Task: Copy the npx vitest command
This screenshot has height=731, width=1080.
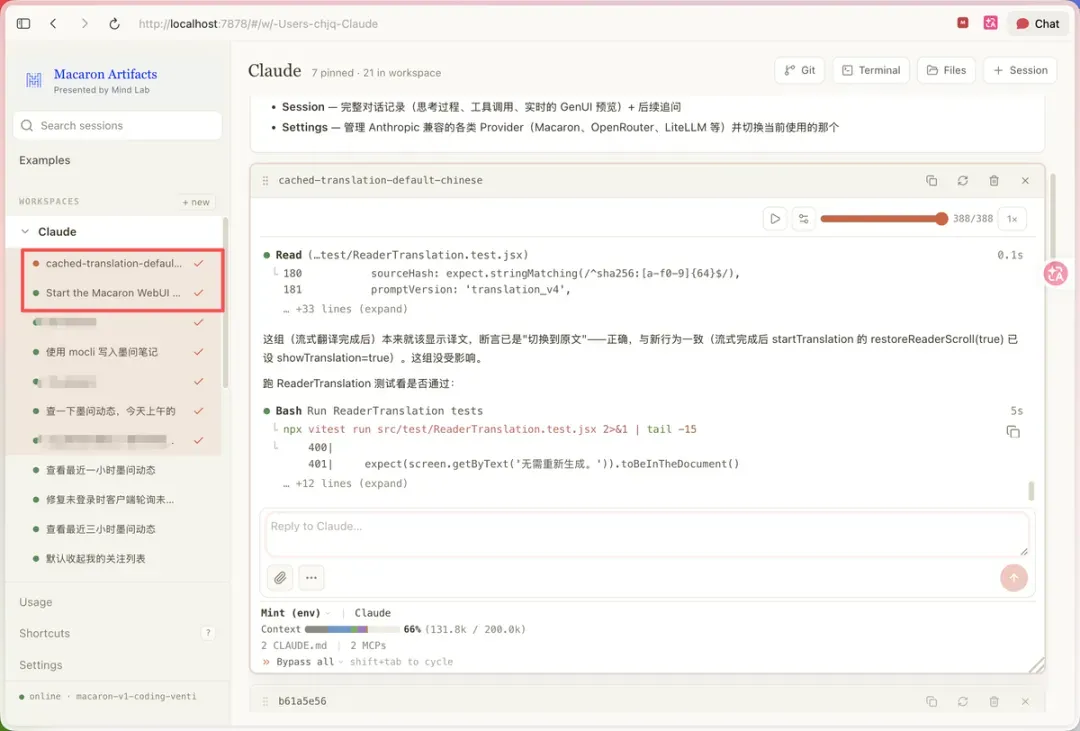Action: pos(1012,432)
